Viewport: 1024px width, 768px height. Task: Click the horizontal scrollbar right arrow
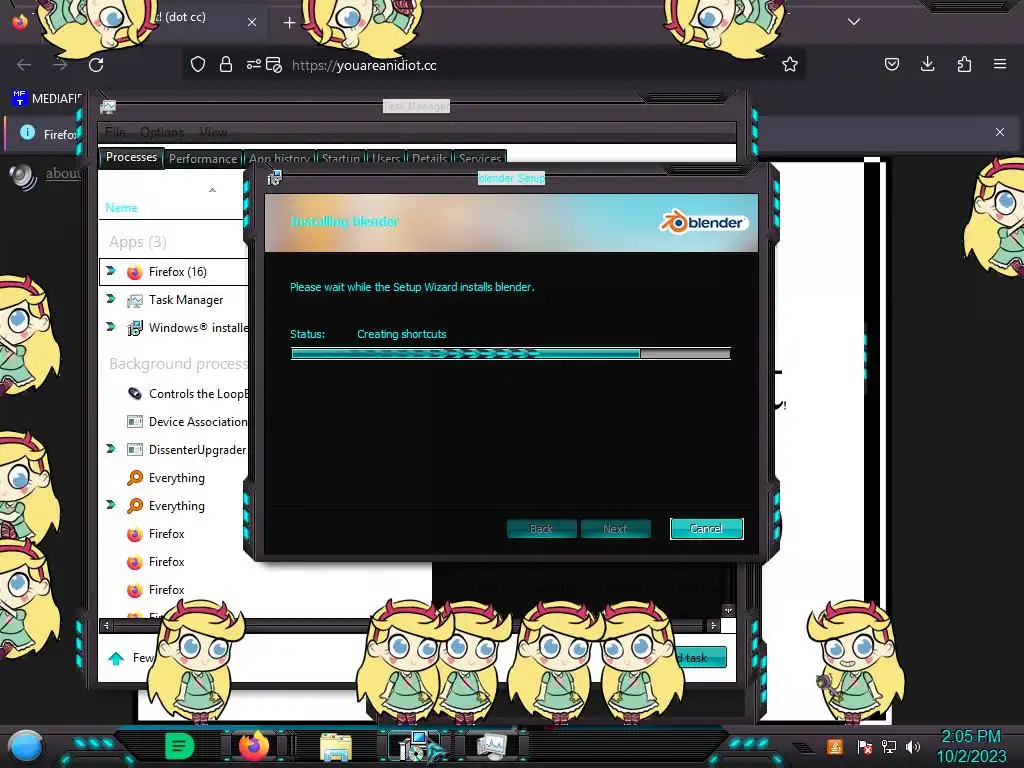[x=713, y=626]
